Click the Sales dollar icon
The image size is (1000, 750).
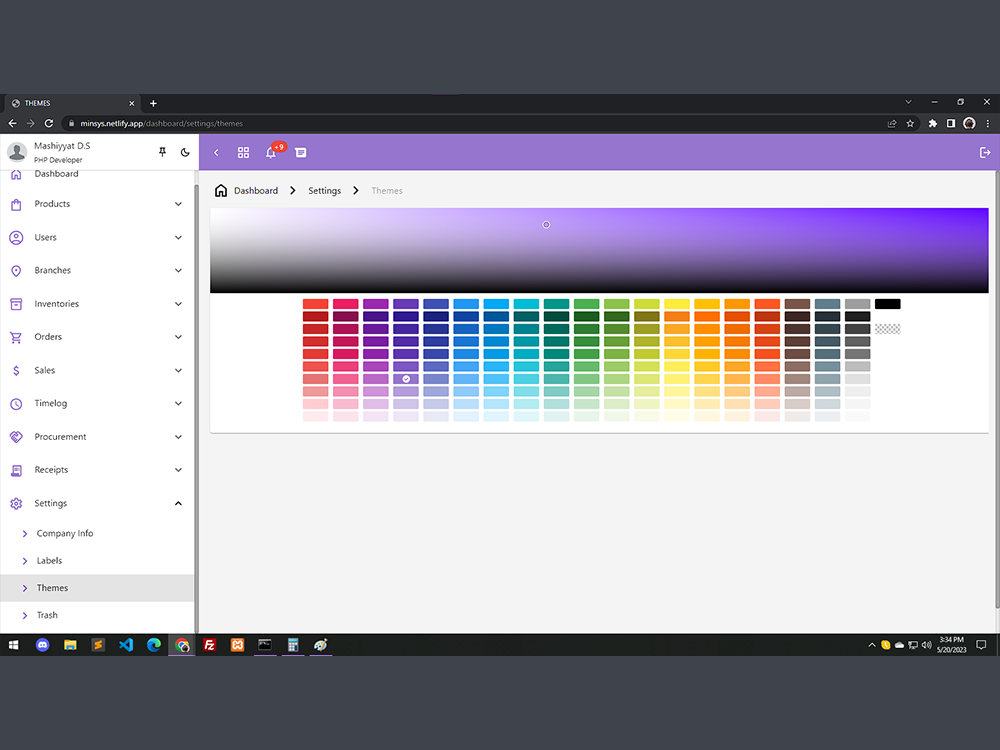point(17,371)
